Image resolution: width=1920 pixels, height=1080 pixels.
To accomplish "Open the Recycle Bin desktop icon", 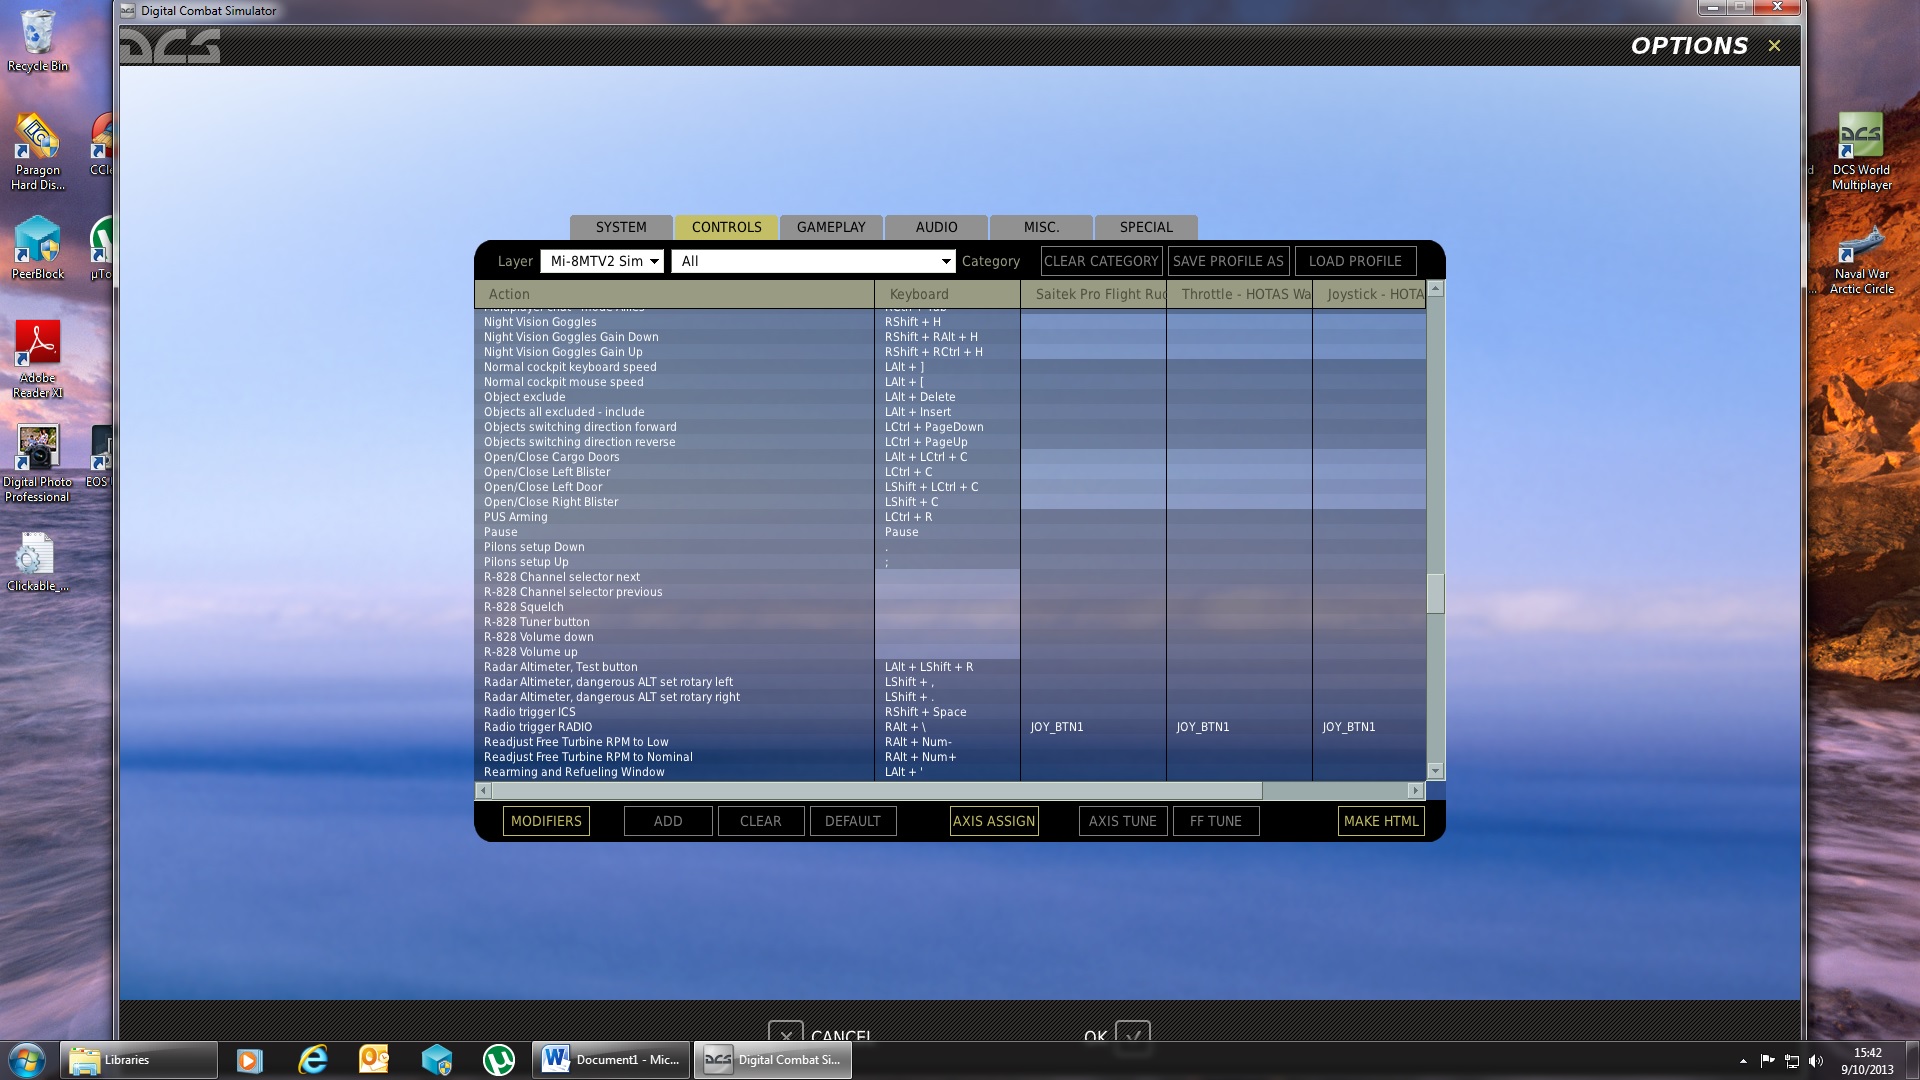I will 38,41.
